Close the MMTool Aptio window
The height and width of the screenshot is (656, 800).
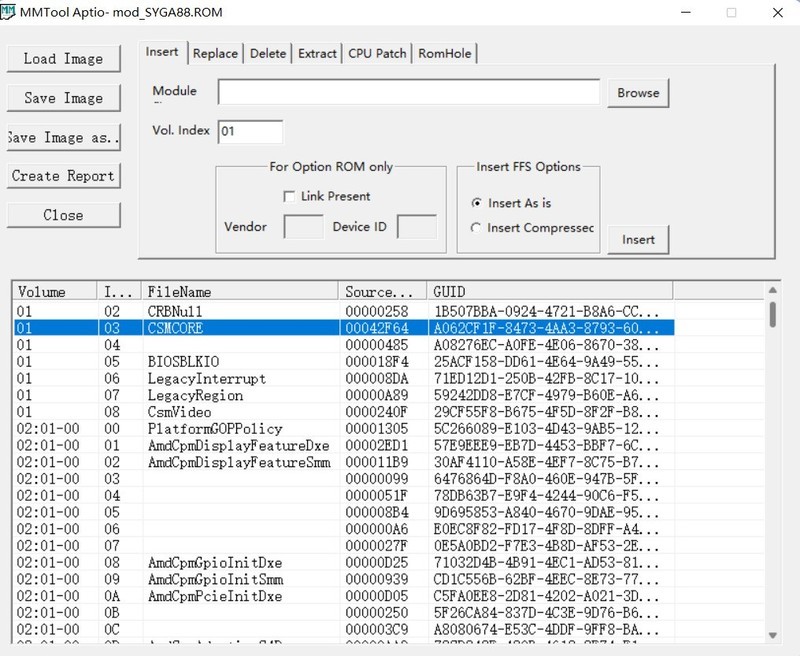(x=778, y=12)
